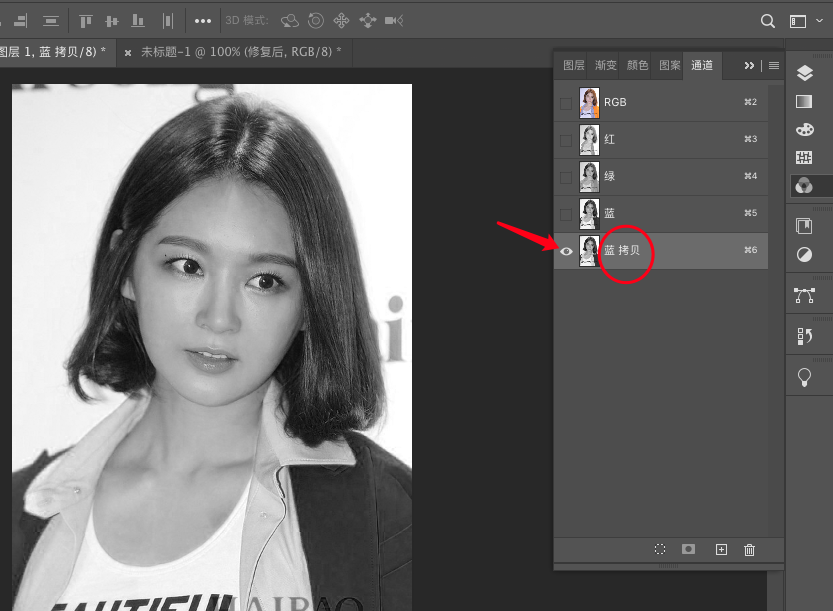
Task: Open the Channels panel flyout menu
Action: (x=773, y=66)
